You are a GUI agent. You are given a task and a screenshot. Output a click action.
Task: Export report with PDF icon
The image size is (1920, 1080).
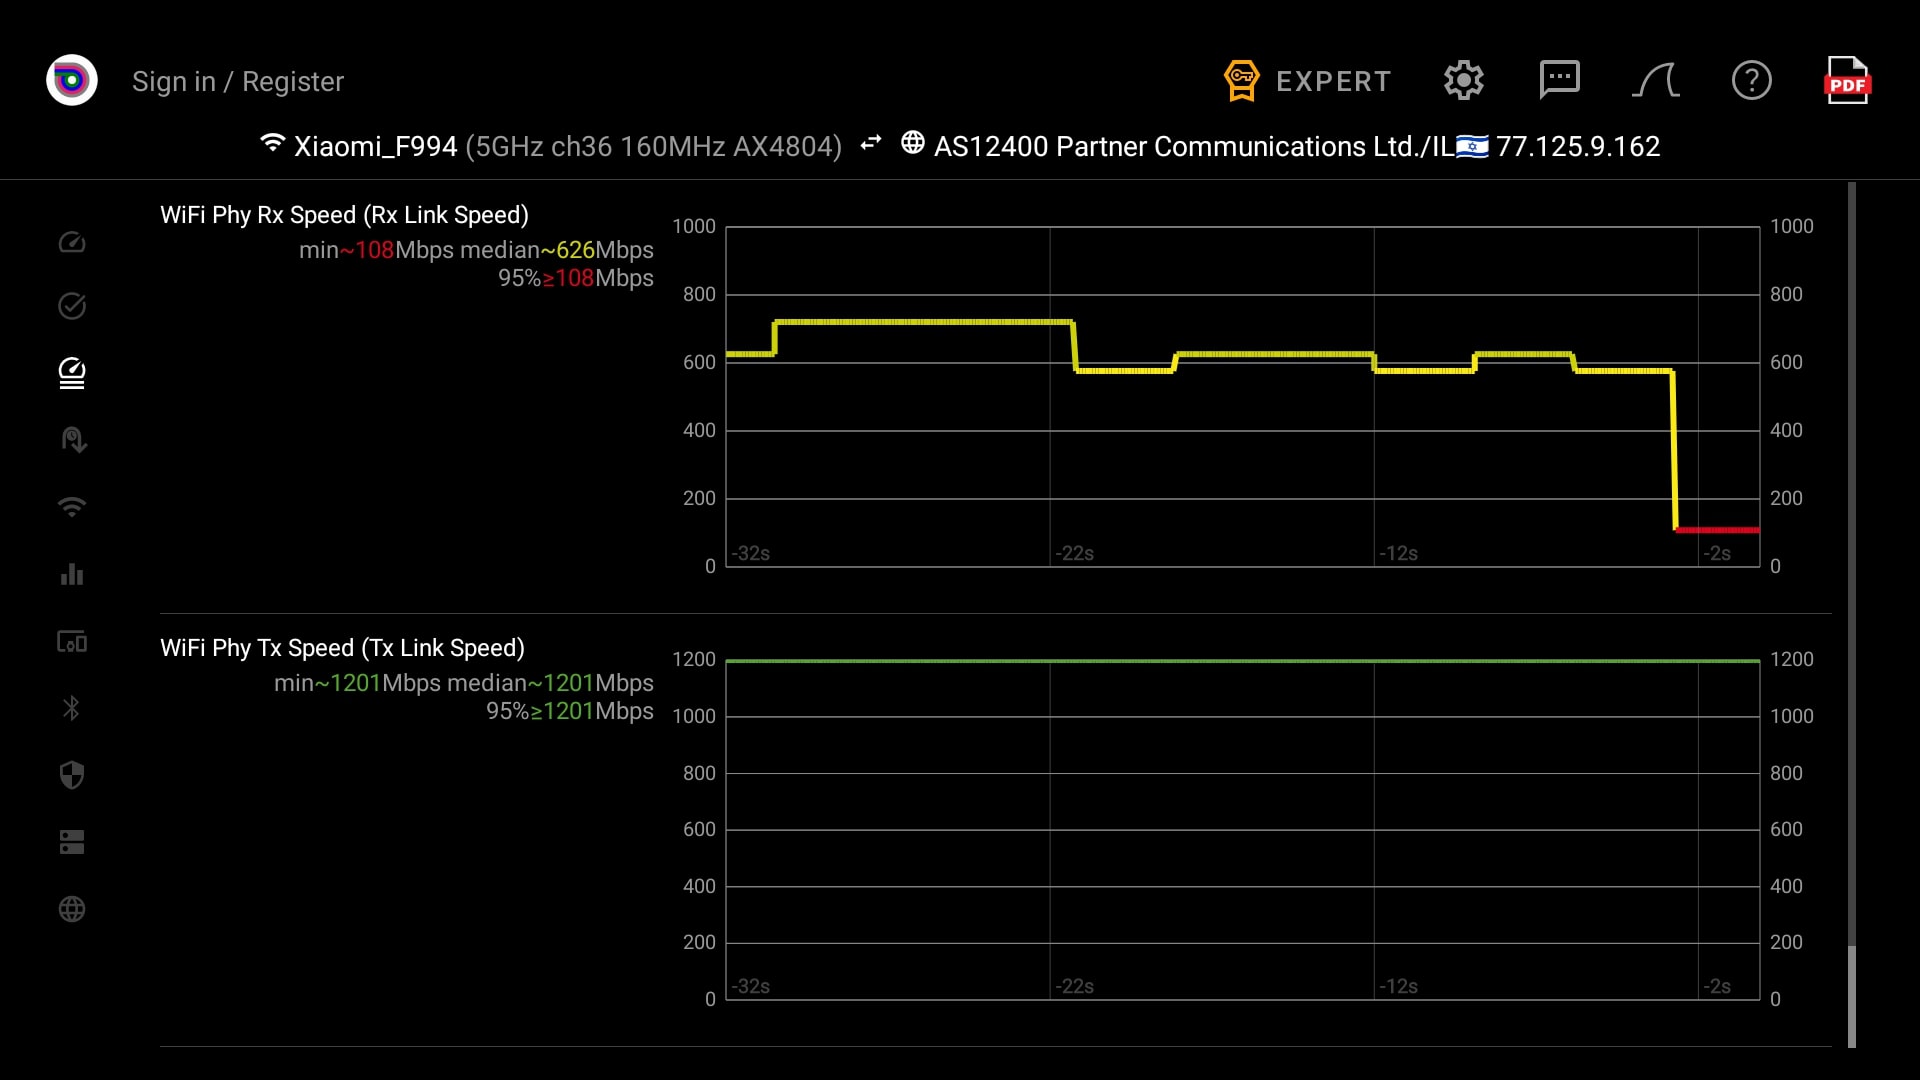pyautogui.click(x=1846, y=80)
